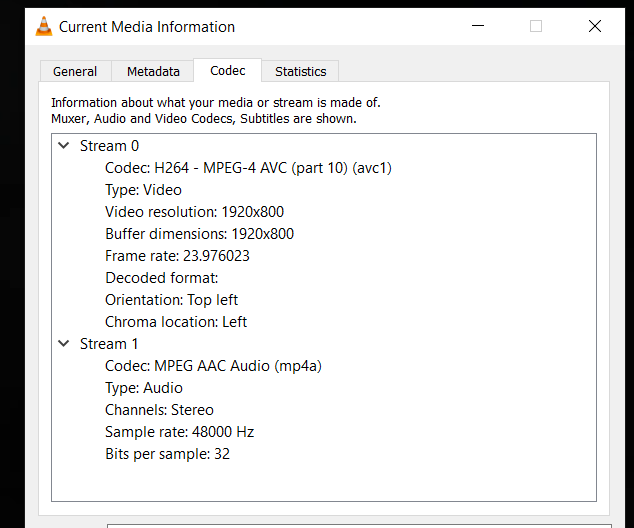Image resolution: width=634 pixels, height=528 pixels.
Task: Click the Sample rate 48000 Hz row
Action: (x=179, y=432)
